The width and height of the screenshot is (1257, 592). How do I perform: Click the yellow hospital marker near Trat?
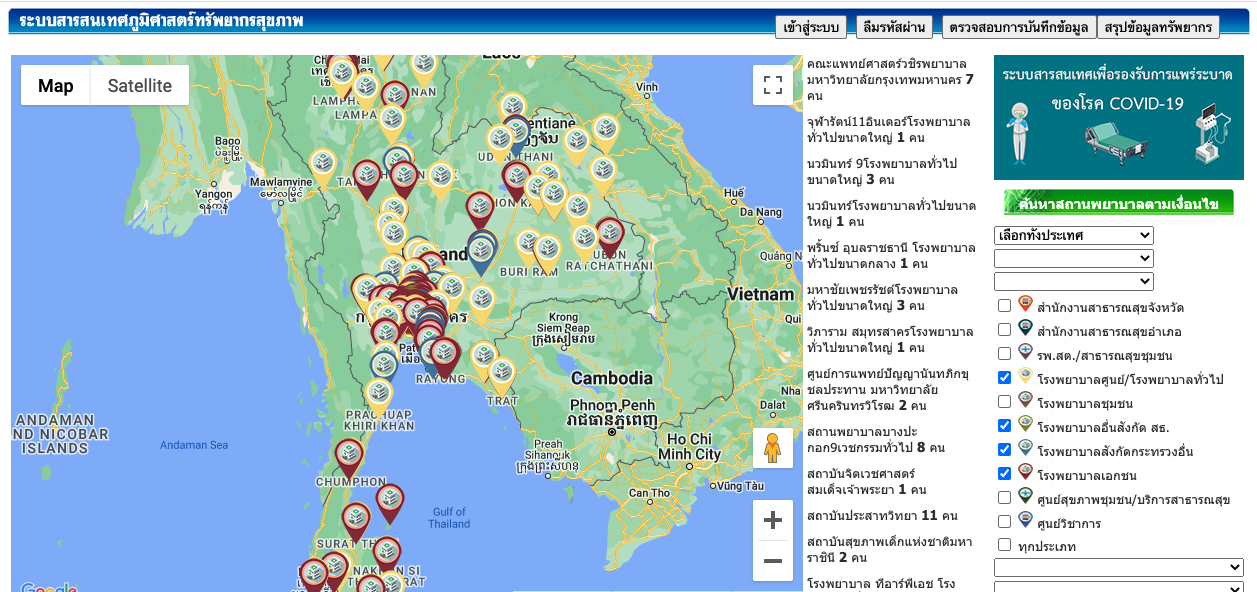(x=501, y=374)
